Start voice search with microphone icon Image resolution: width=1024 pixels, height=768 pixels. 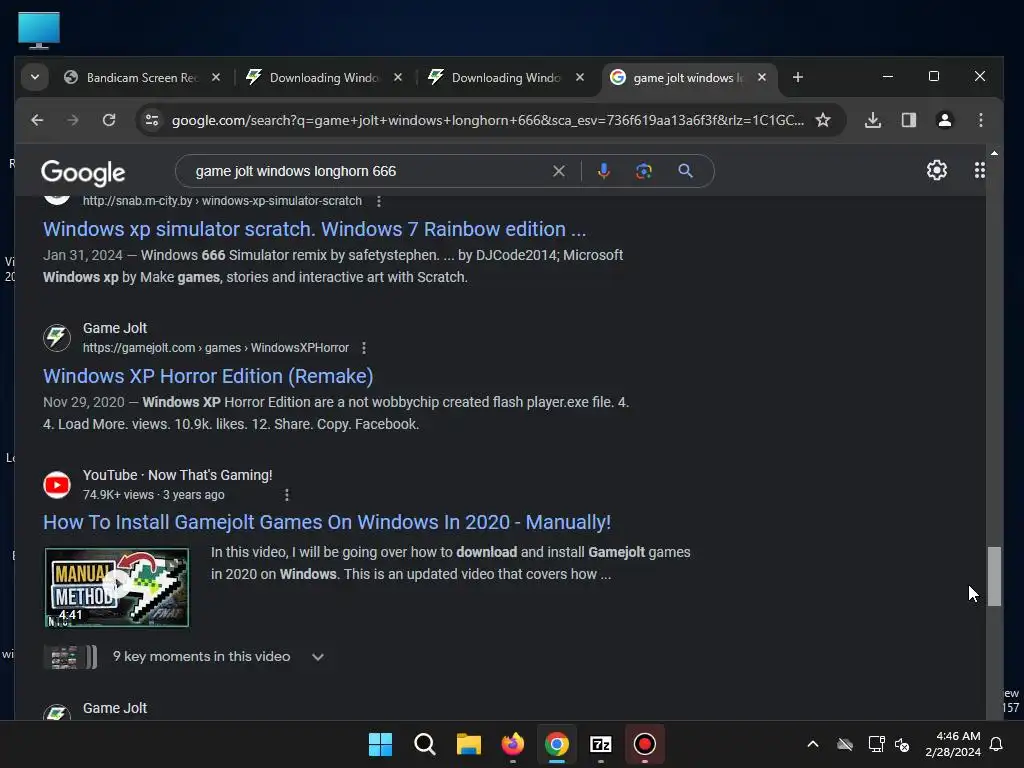(603, 171)
